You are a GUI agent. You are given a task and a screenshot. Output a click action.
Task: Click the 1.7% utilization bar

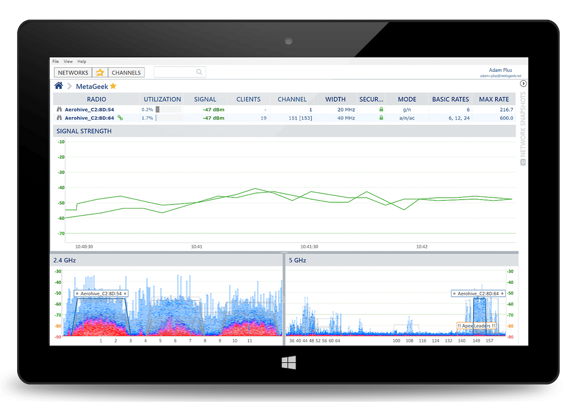point(168,118)
